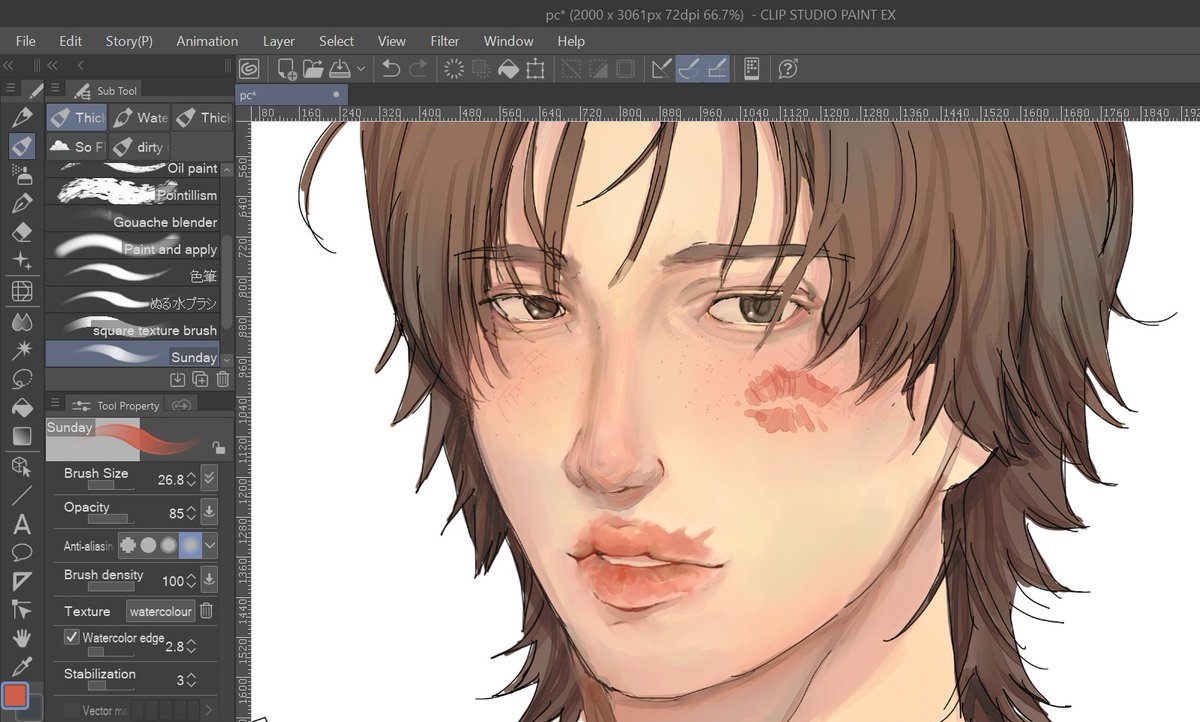1200x722 pixels.
Task: Open the Layer menu
Action: 279,41
